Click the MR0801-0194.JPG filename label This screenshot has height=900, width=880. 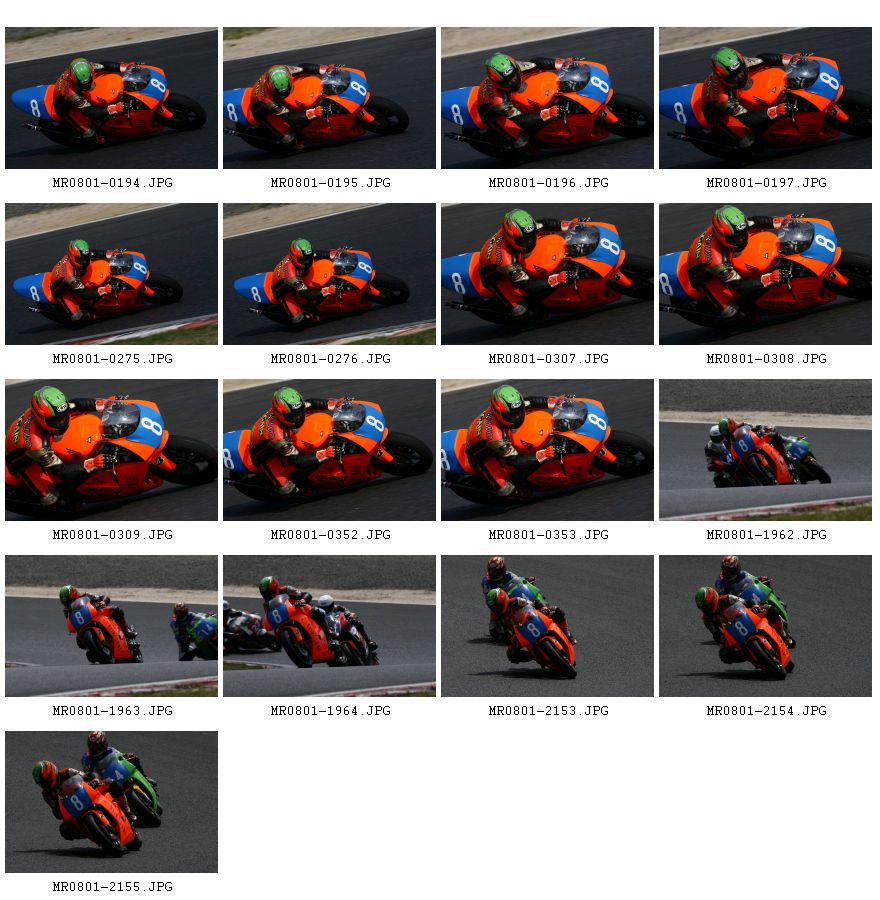113,183
